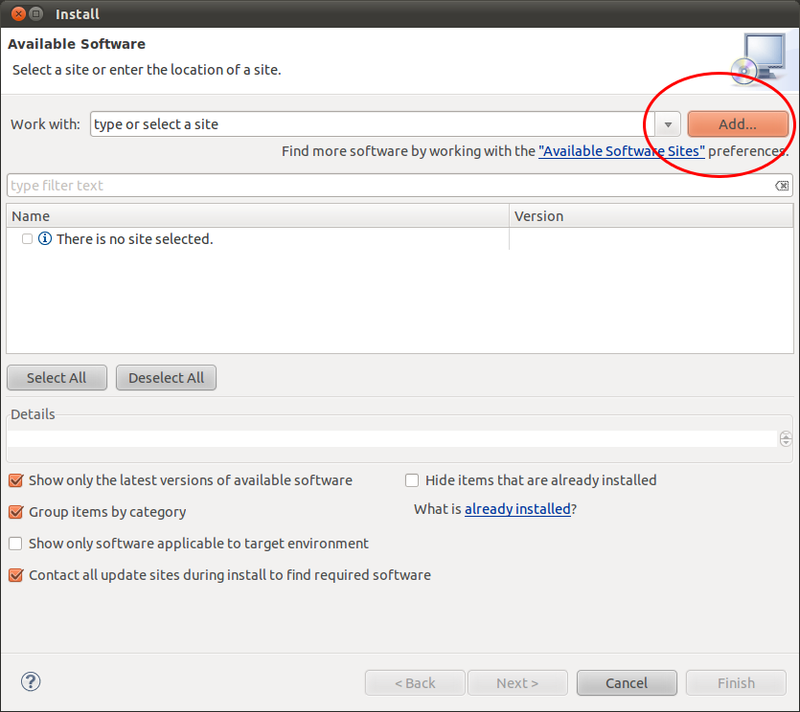The height and width of the screenshot is (712, 800).
Task: Disable 'Contact all update sites during install'
Action: click(x=15, y=575)
